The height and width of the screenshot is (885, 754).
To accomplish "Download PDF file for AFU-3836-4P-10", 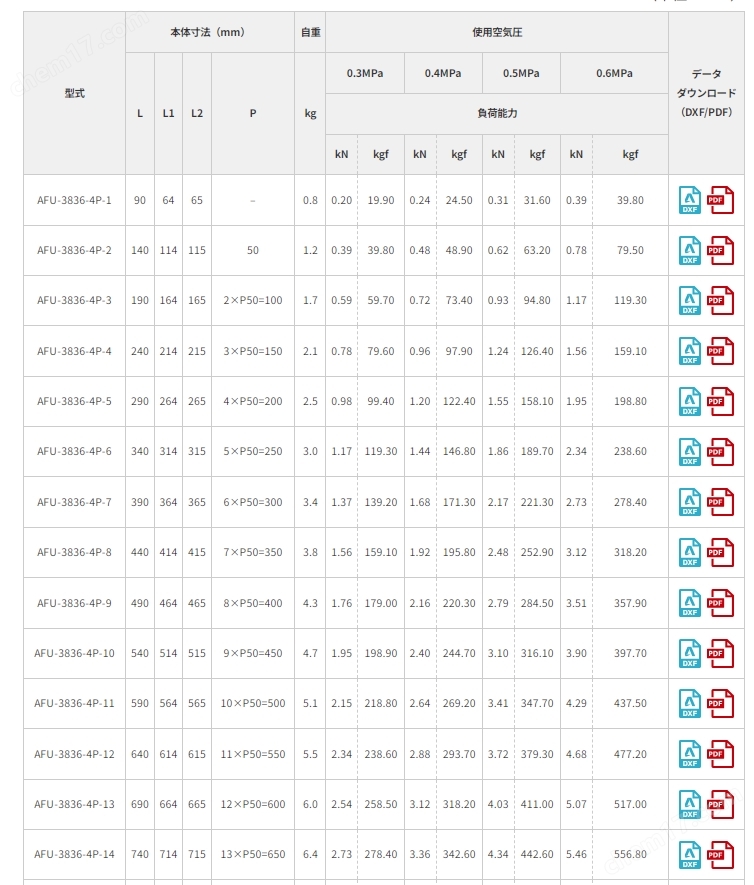I will pyautogui.click(x=720, y=653).
